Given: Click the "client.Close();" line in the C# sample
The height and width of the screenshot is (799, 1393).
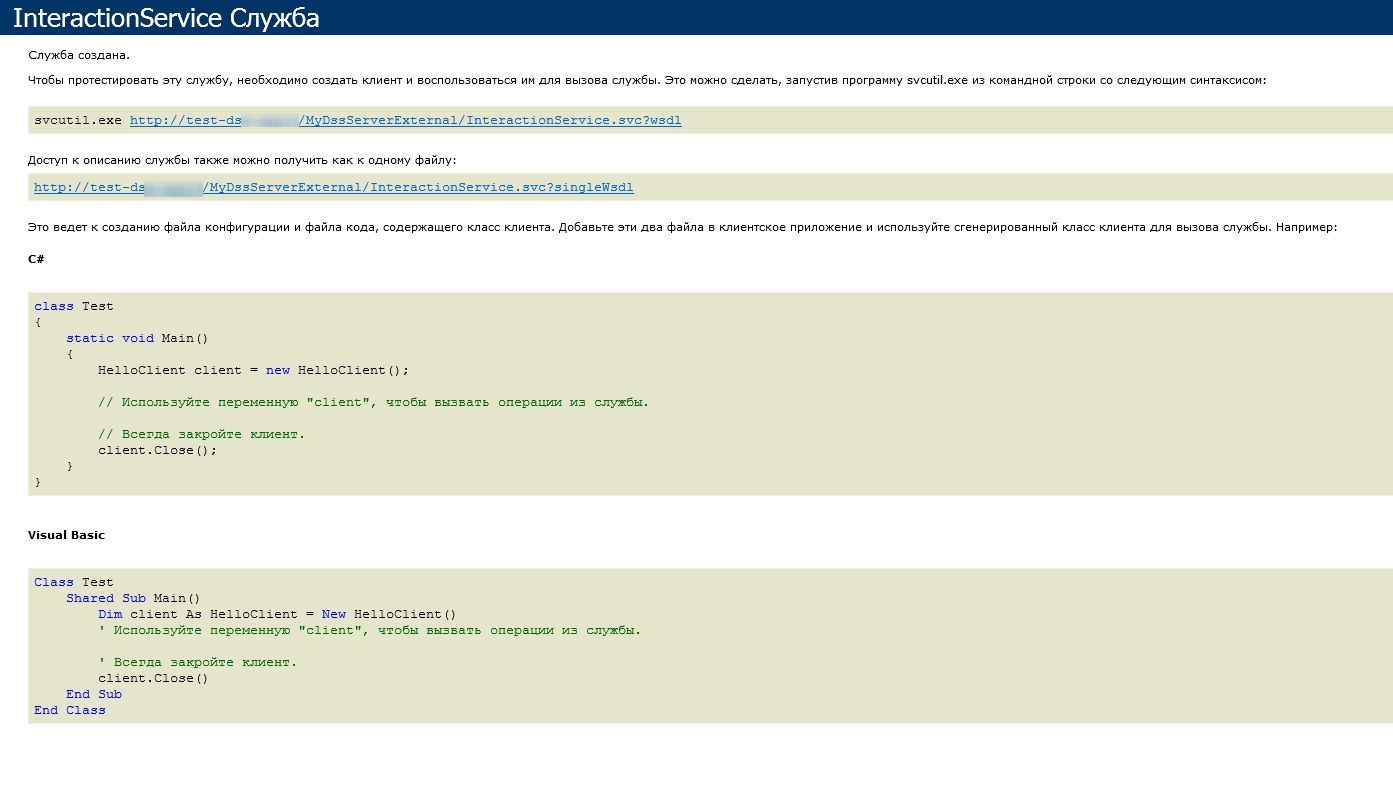Looking at the screenshot, I should (x=157, y=450).
